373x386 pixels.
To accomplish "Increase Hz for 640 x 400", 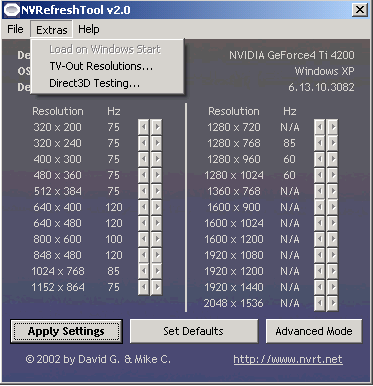I will click(156, 207).
